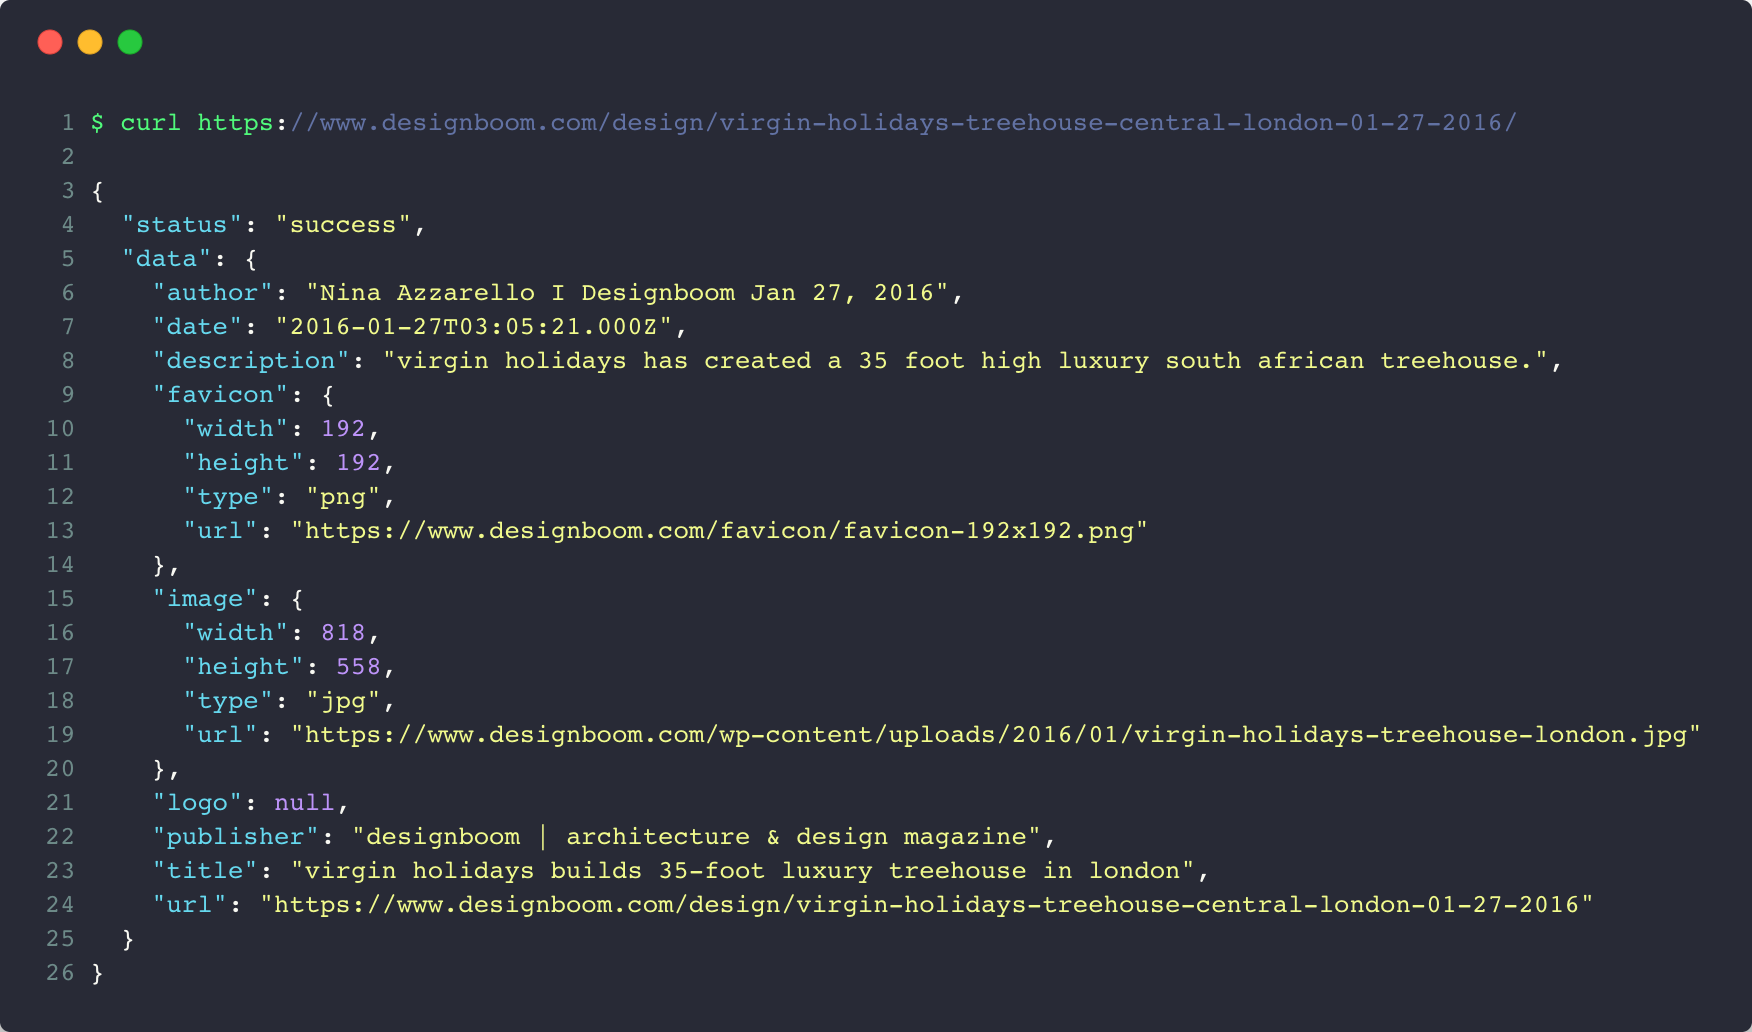Click line number 26 in the gutter
The width and height of the screenshot is (1752, 1032).
[60, 973]
